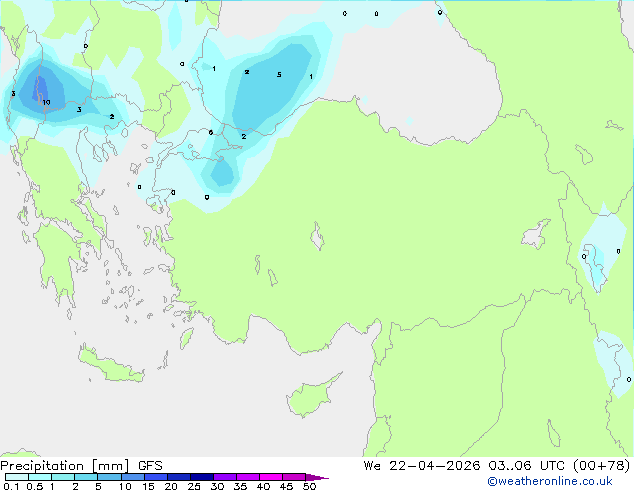Click the 40–45 mm magenta legend swatch

point(271,477)
